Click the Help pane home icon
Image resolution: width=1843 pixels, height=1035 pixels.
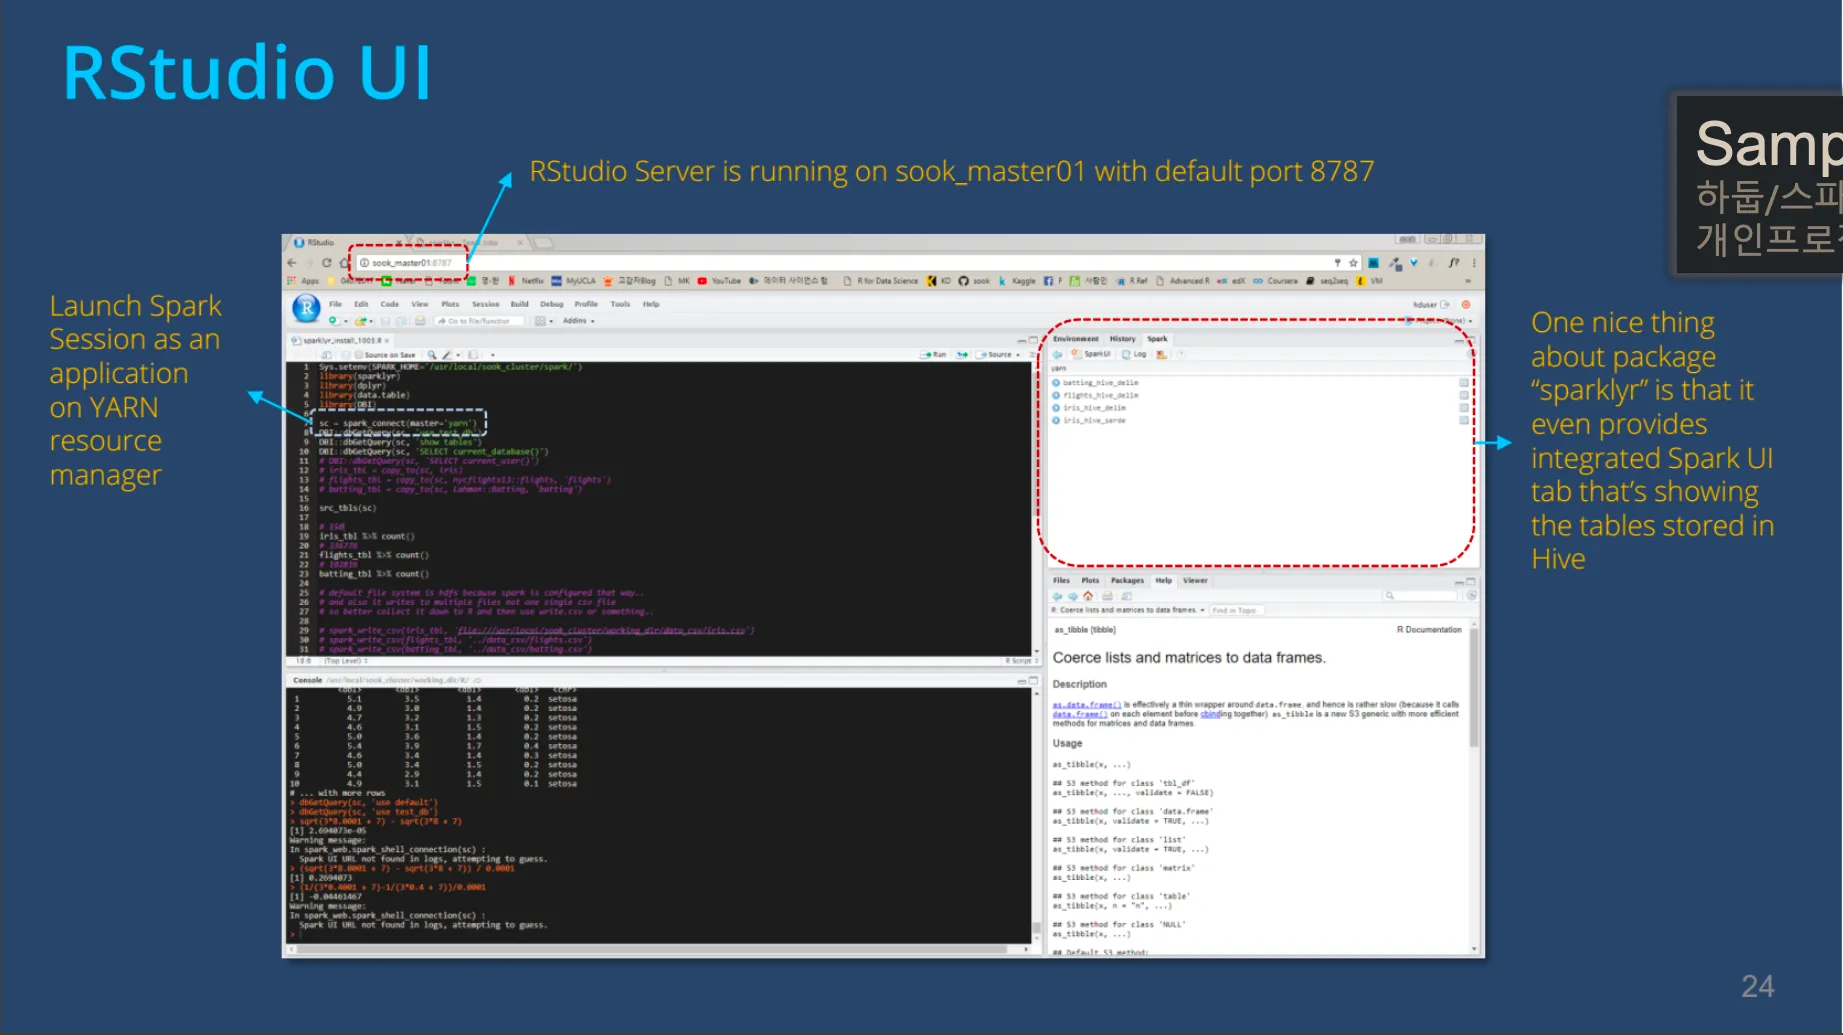pyautogui.click(x=1088, y=596)
